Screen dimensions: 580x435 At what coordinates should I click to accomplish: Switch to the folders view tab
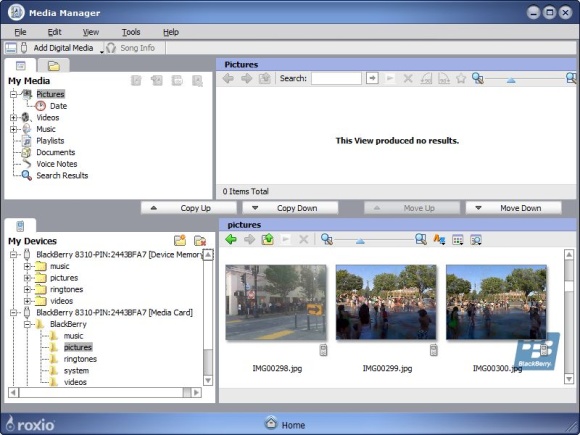[x=54, y=66]
